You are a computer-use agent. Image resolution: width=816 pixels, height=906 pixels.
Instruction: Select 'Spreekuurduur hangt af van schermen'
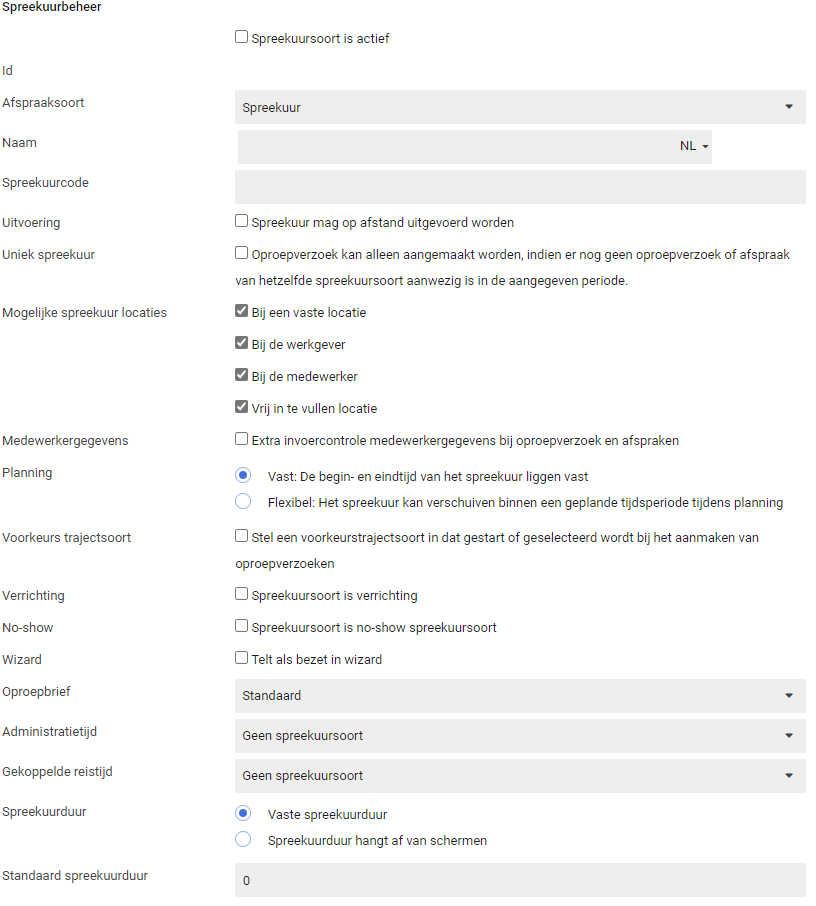243,840
